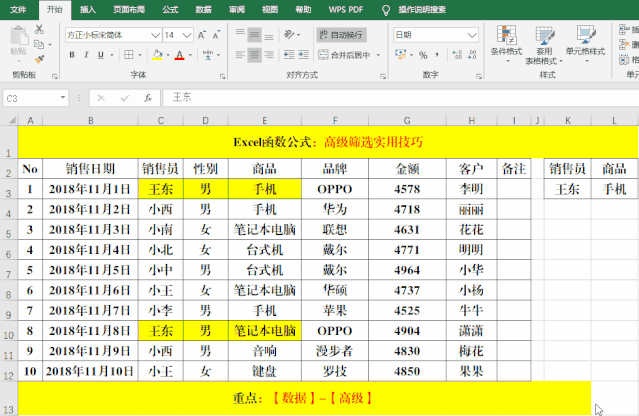Toggle Italic formatting
The height and width of the screenshot is (416, 639).
(85, 56)
